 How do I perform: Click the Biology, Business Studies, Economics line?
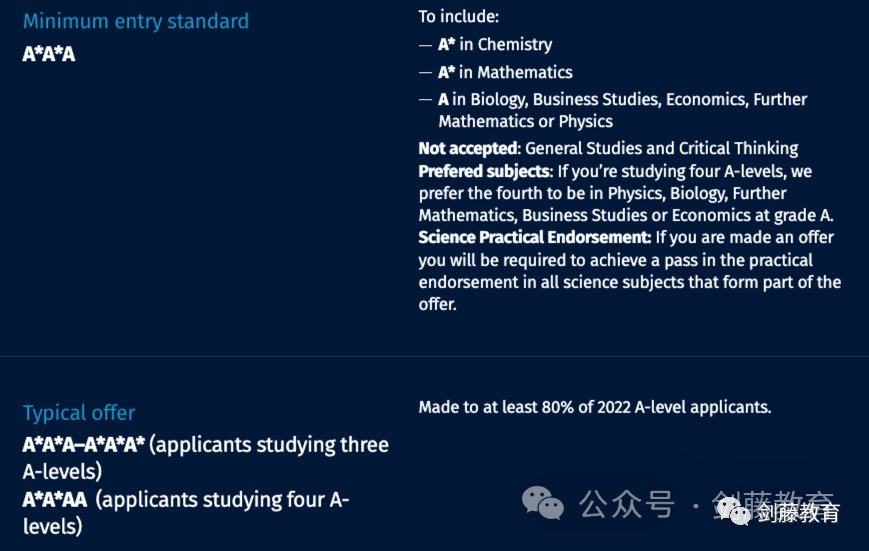(x=622, y=100)
